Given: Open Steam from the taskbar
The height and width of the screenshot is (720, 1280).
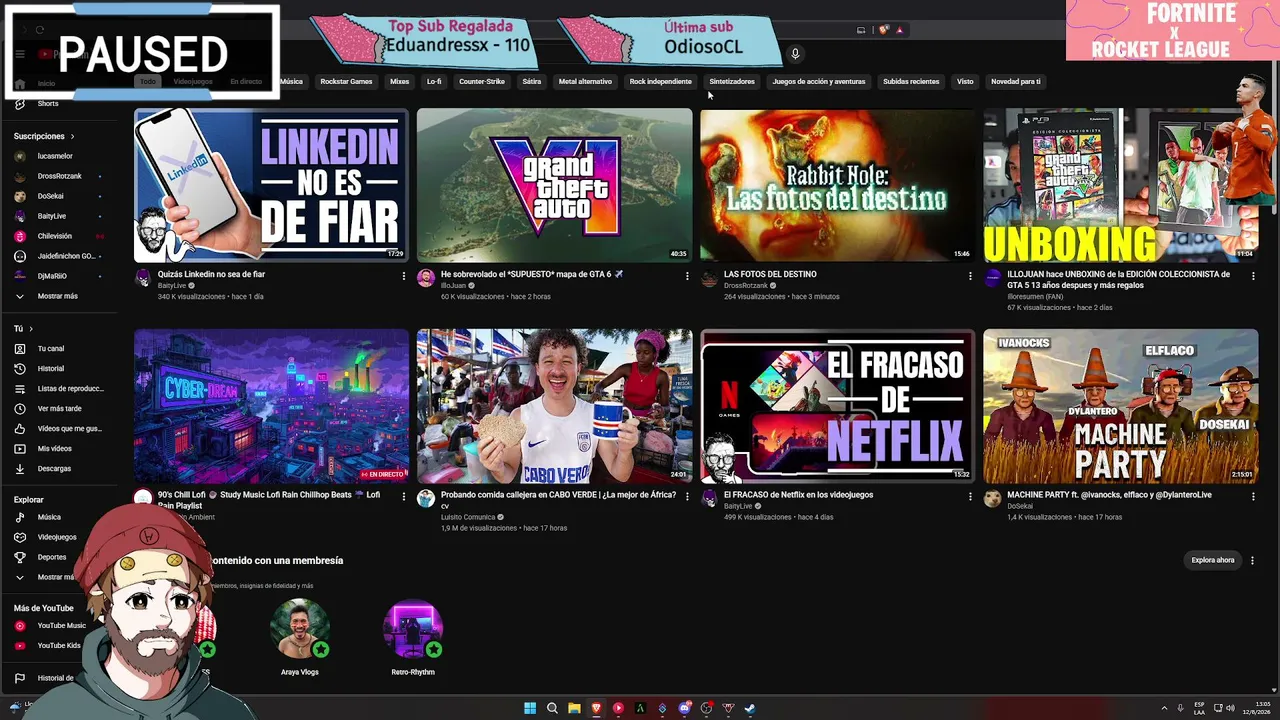Looking at the screenshot, I should coord(750,709).
